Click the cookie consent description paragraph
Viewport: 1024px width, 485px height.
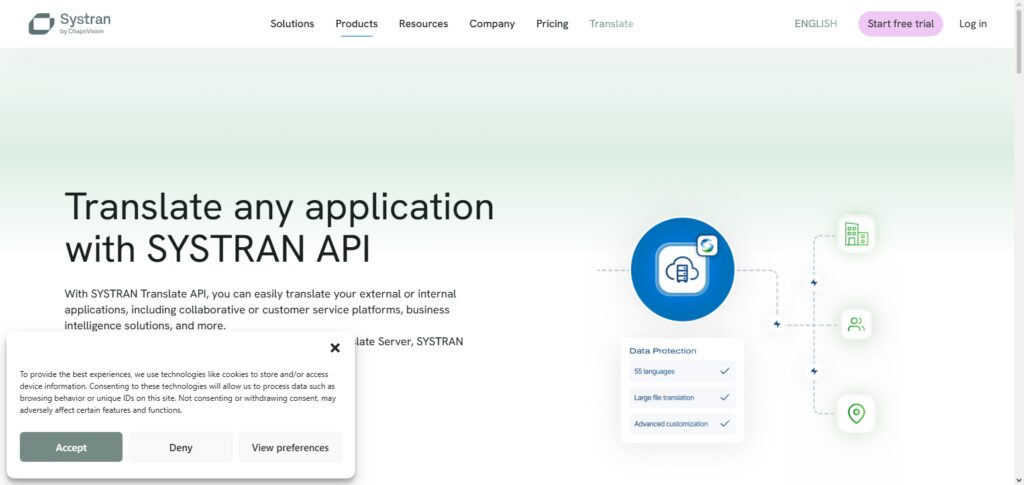(178, 392)
